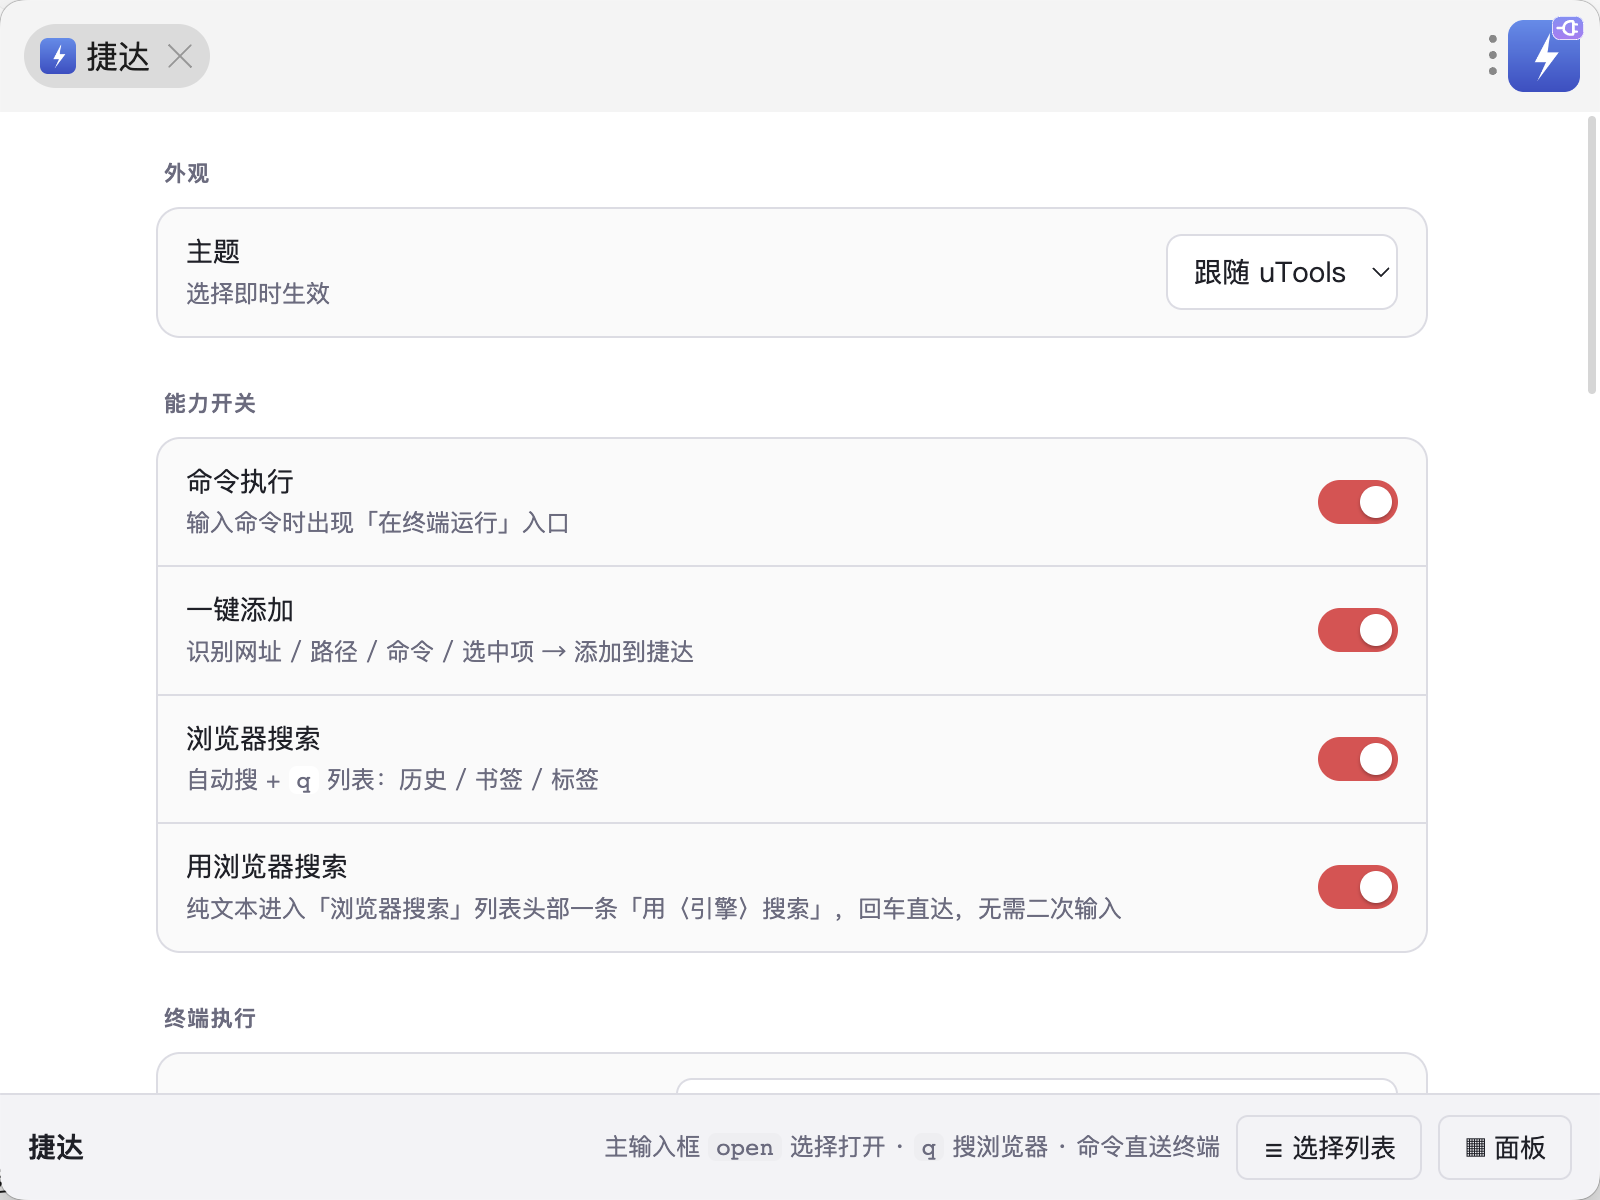Disable the 一键添加 switch
Image resolution: width=1600 pixels, height=1200 pixels.
(x=1357, y=630)
